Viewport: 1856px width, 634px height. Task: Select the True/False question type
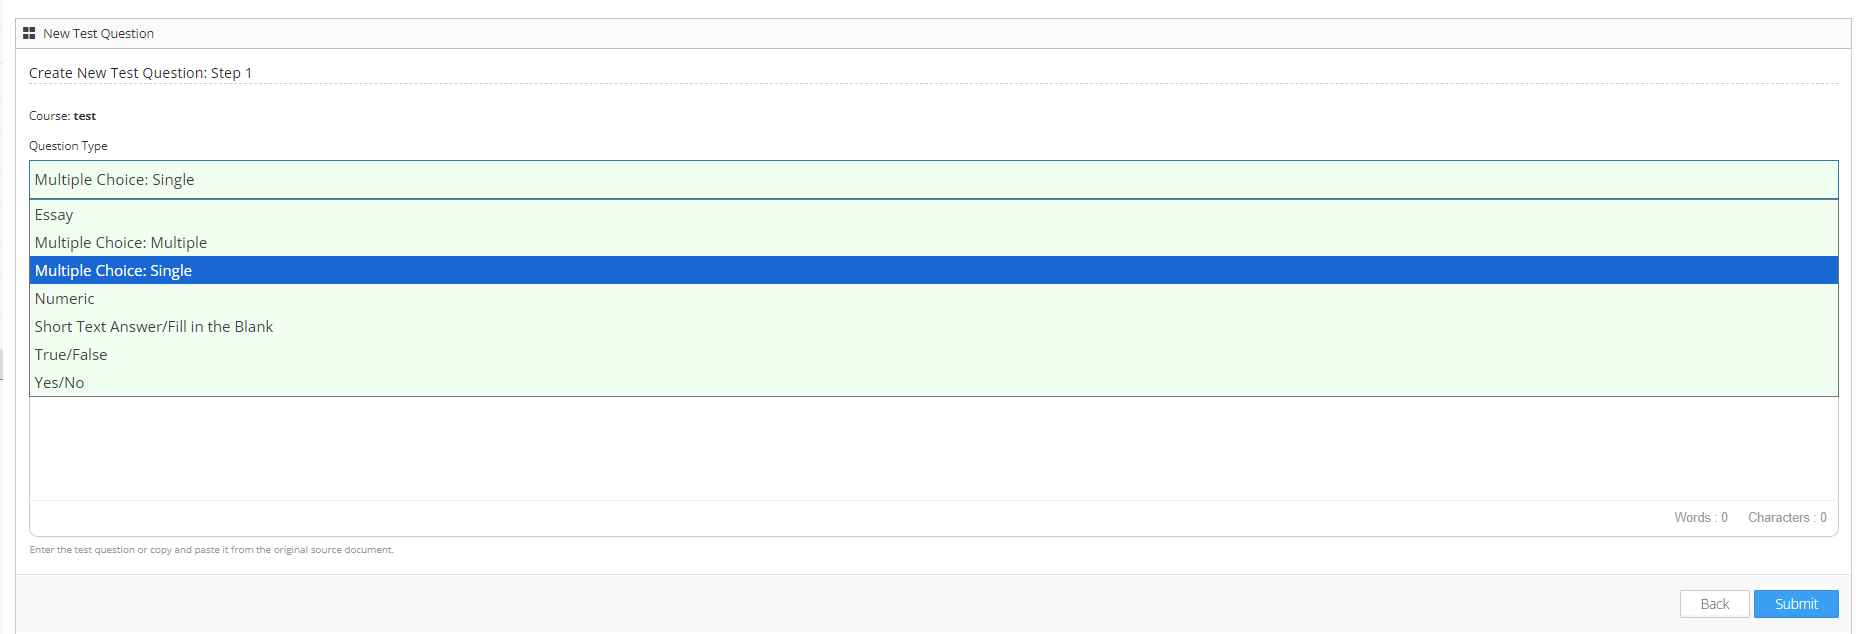point(71,355)
